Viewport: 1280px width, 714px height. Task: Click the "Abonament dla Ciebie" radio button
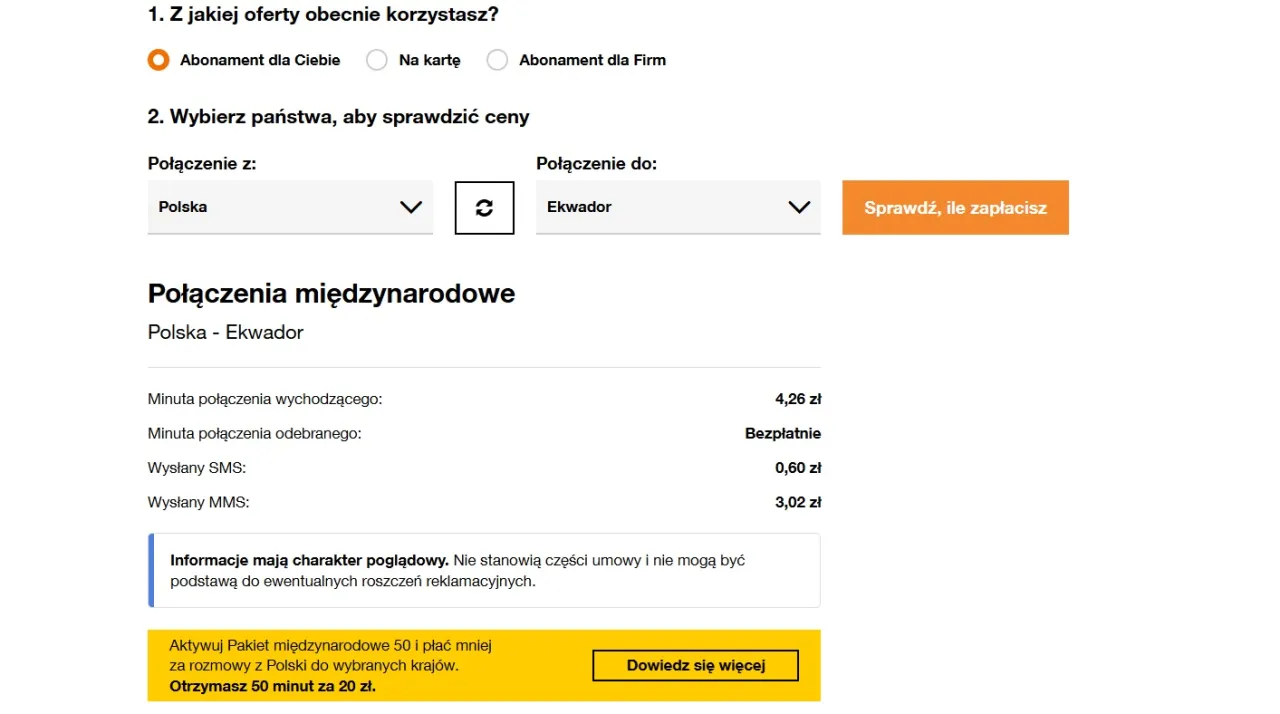[158, 60]
